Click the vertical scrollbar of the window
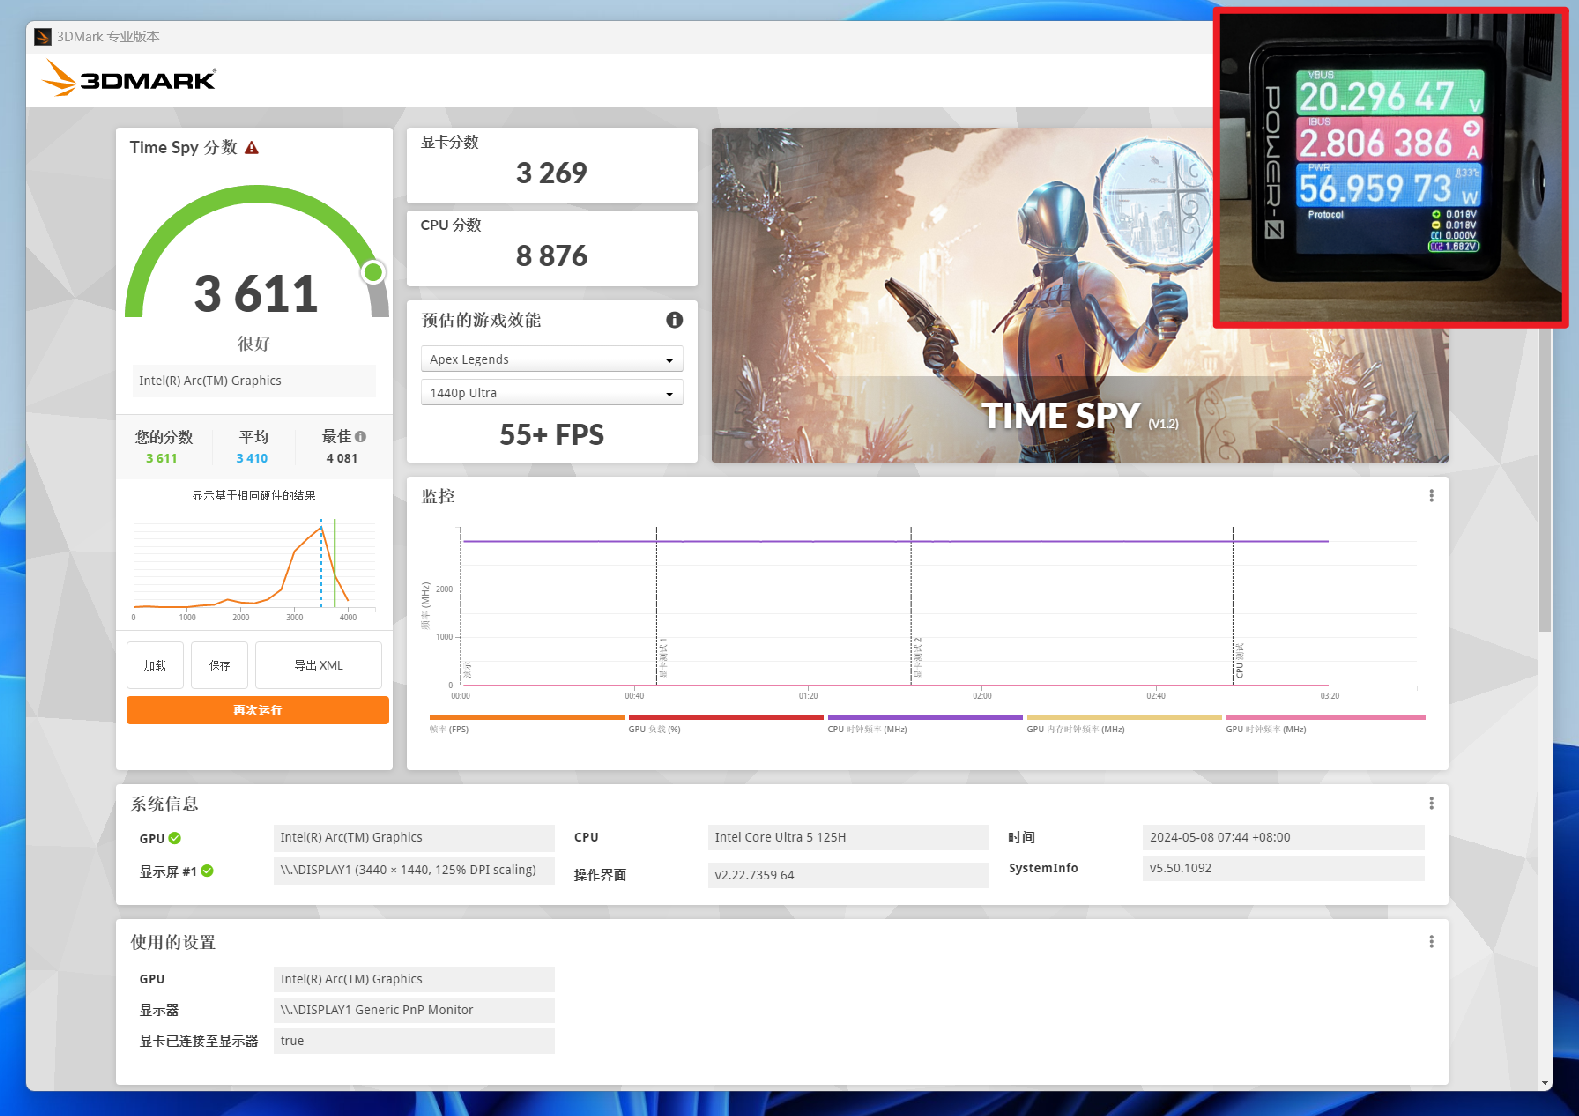 [1545, 480]
